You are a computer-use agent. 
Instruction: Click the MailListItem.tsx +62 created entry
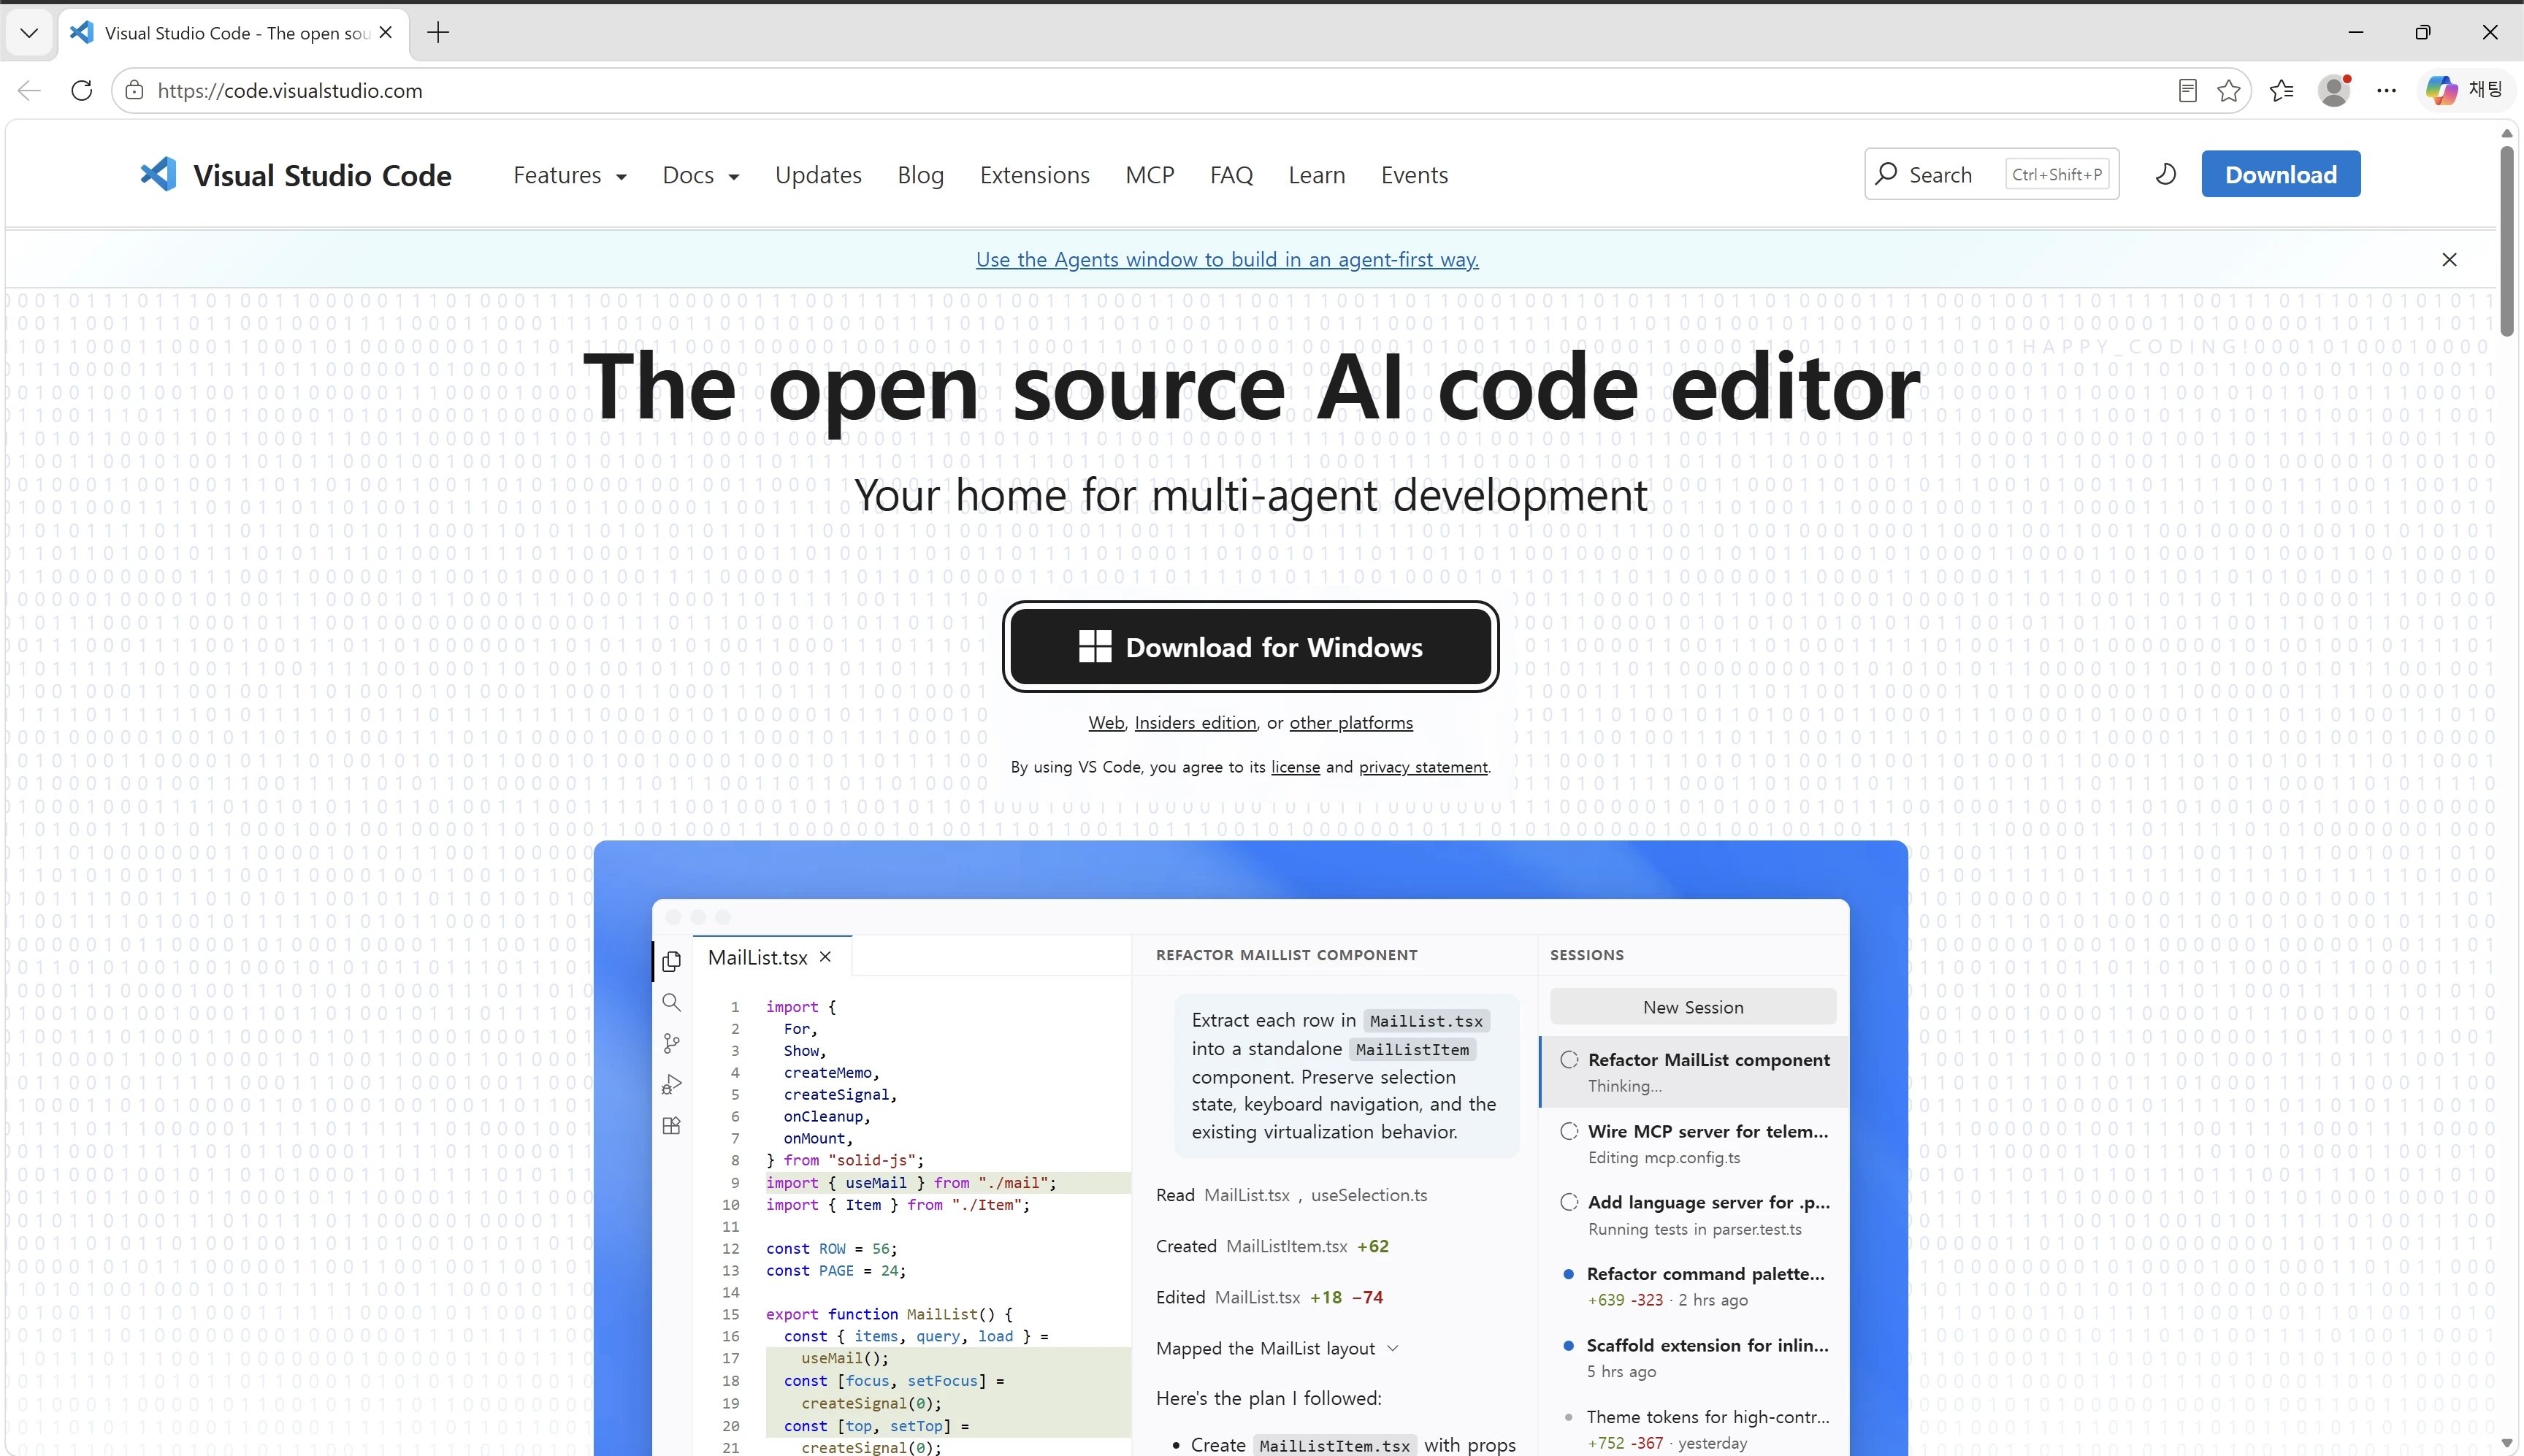[1272, 1246]
